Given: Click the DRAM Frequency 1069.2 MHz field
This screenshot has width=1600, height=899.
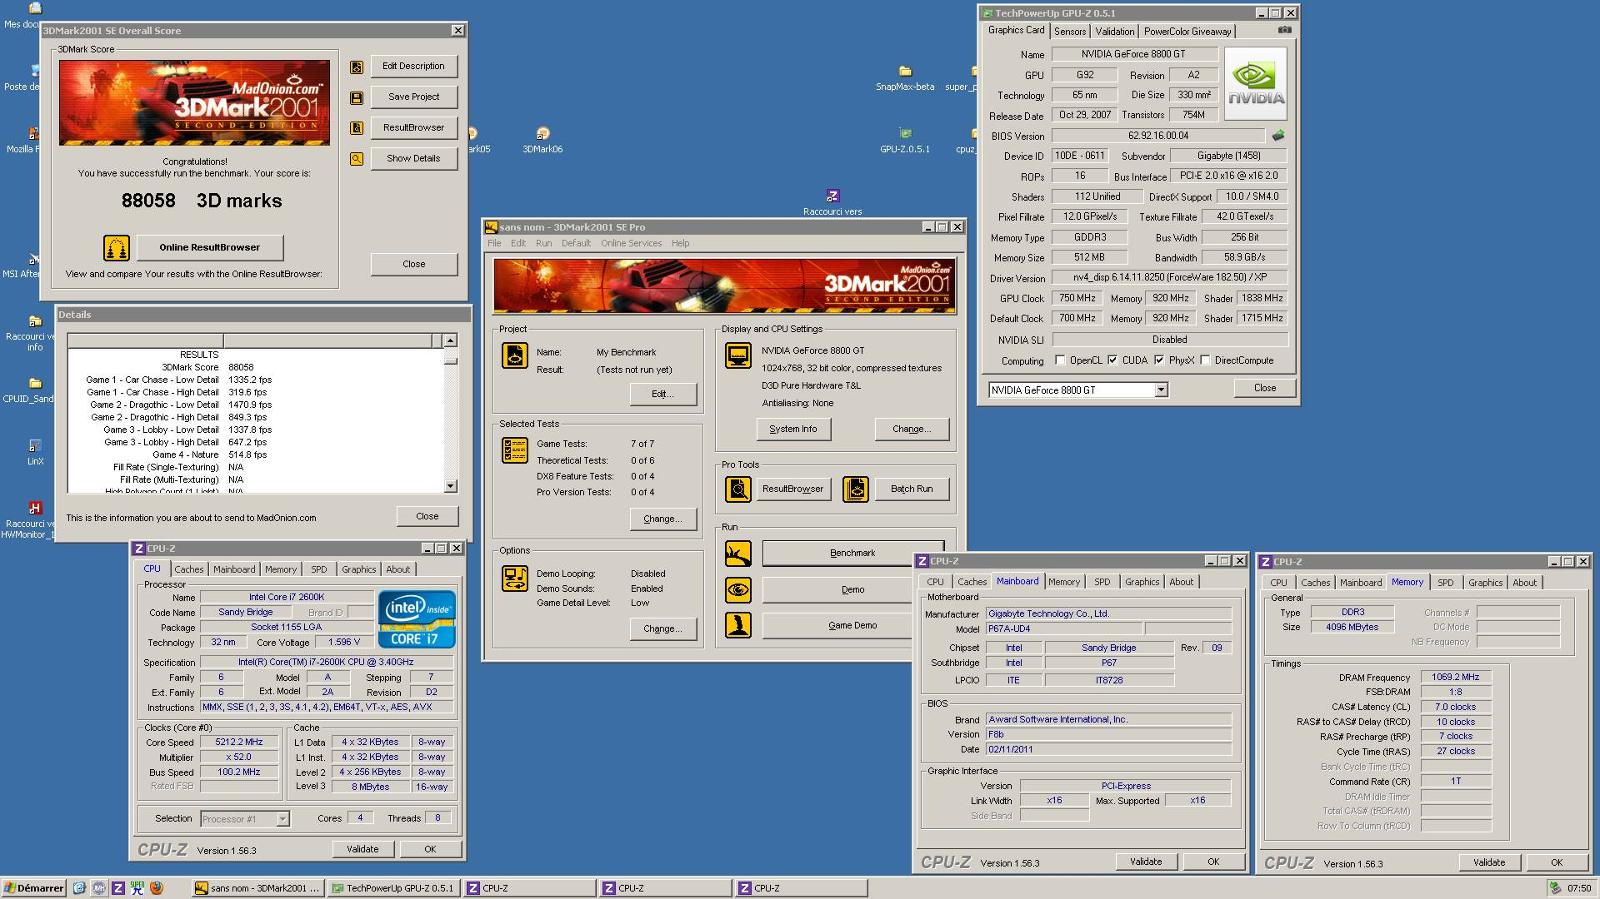Looking at the screenshot, I should 1454,677.
